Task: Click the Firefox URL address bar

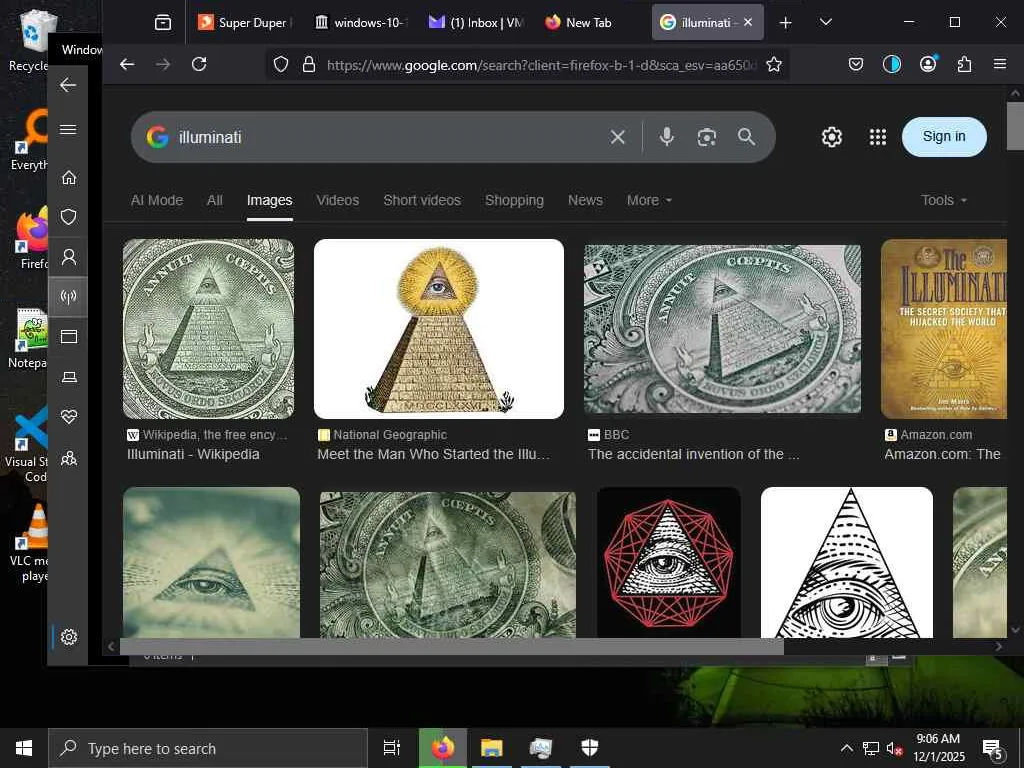Action: pyautogui.click(x=541, y=65)
